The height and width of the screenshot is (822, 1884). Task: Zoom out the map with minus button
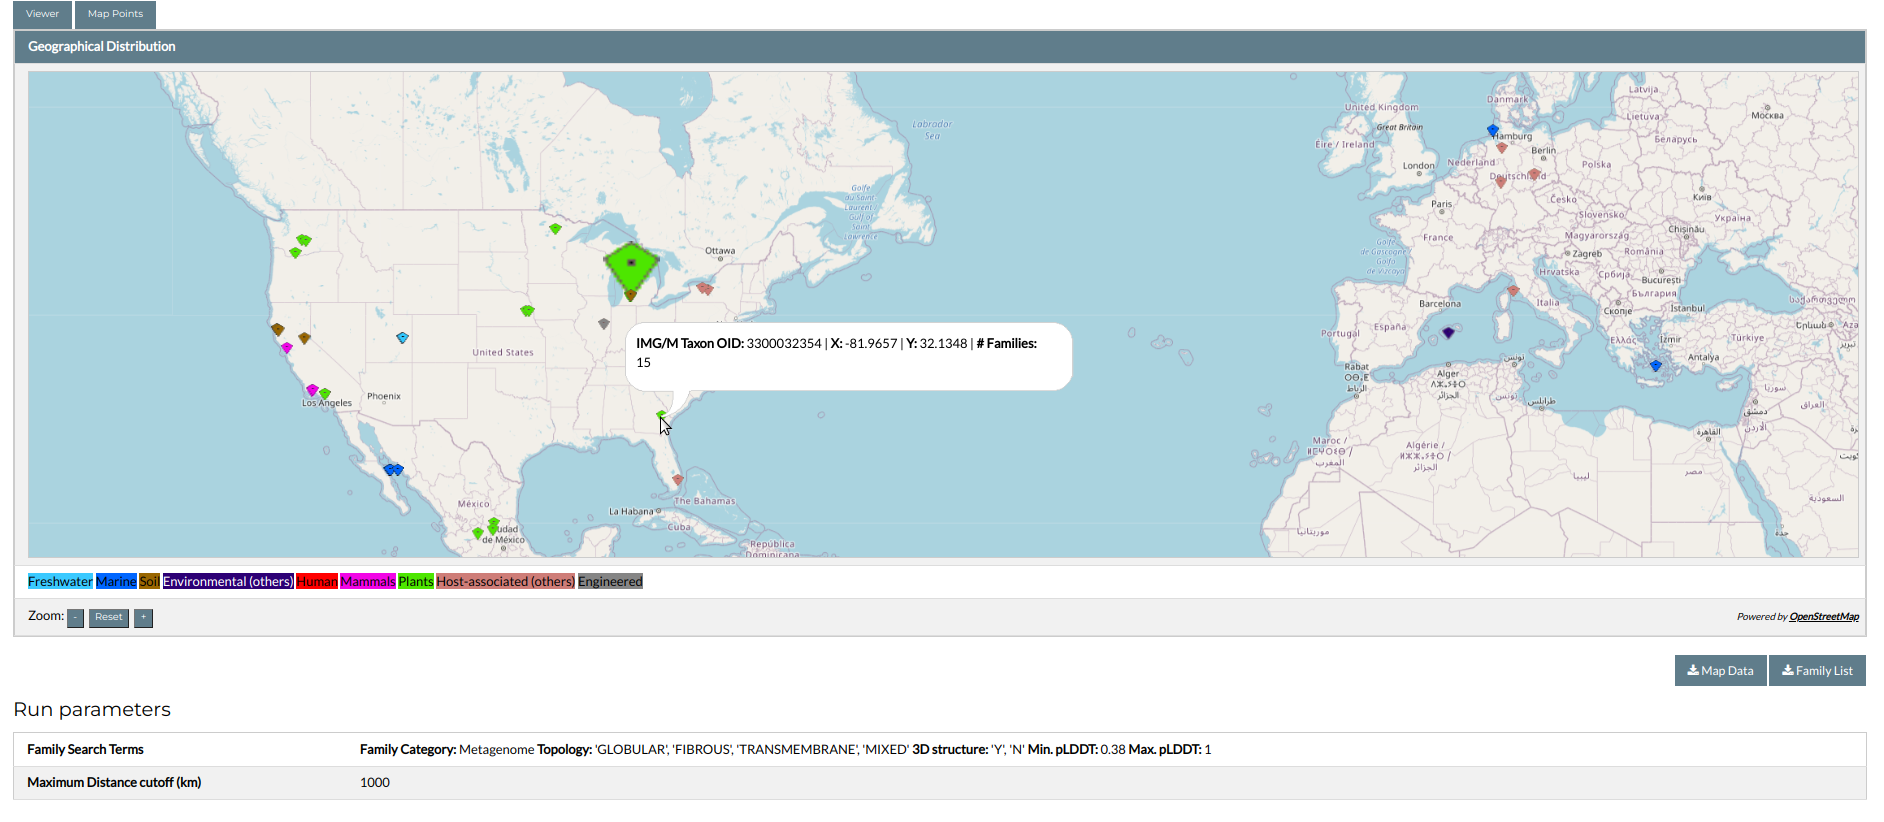click(x=75, y=618)
